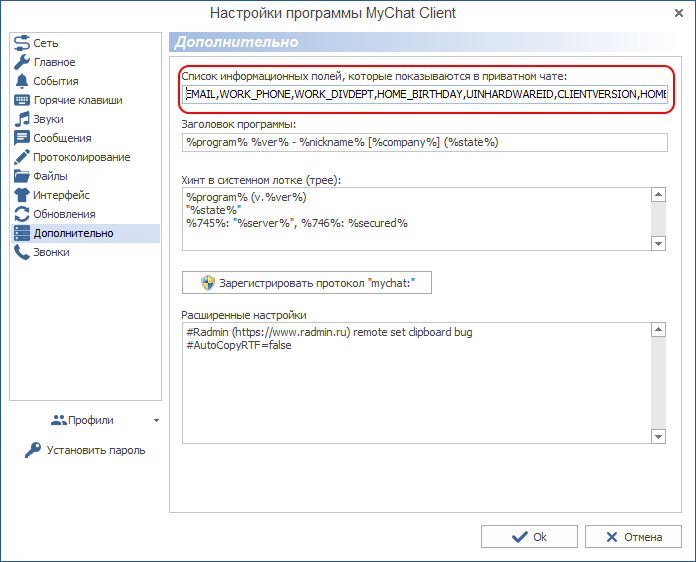
Task: Select the Дополнительно section in sidebar
Action: (73, 233)
